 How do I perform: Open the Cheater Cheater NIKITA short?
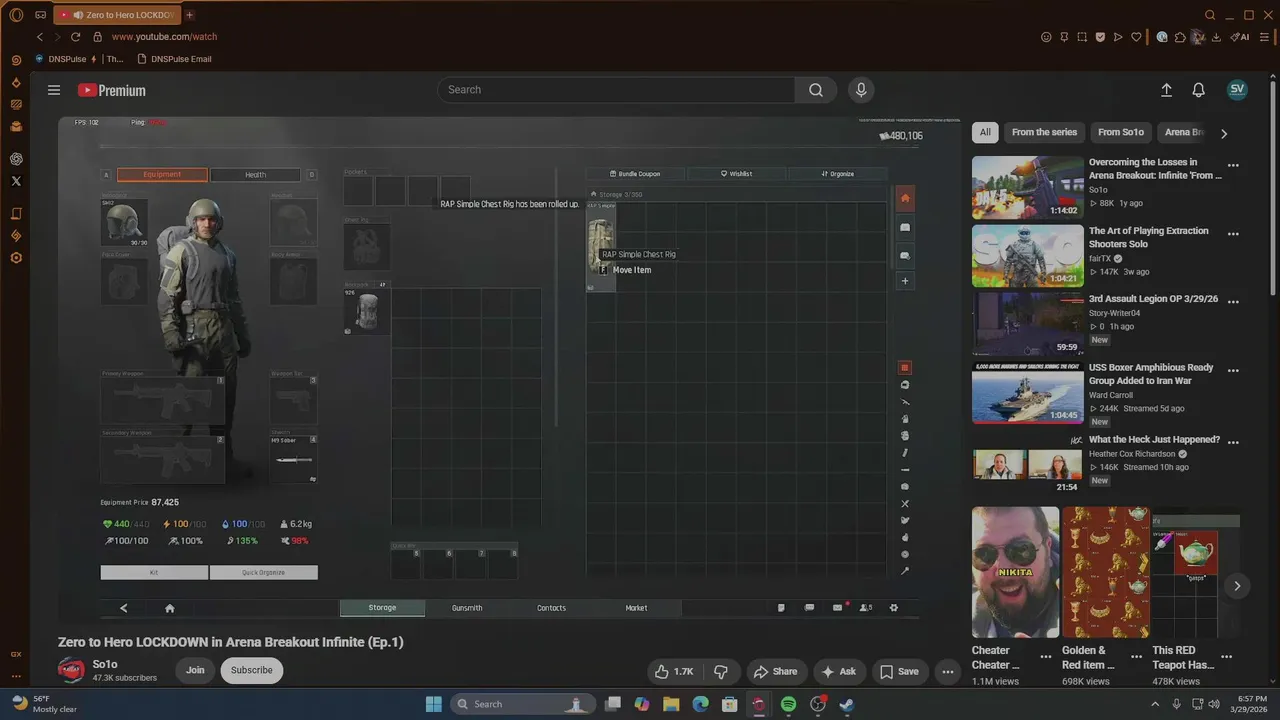pos(1015,572)
